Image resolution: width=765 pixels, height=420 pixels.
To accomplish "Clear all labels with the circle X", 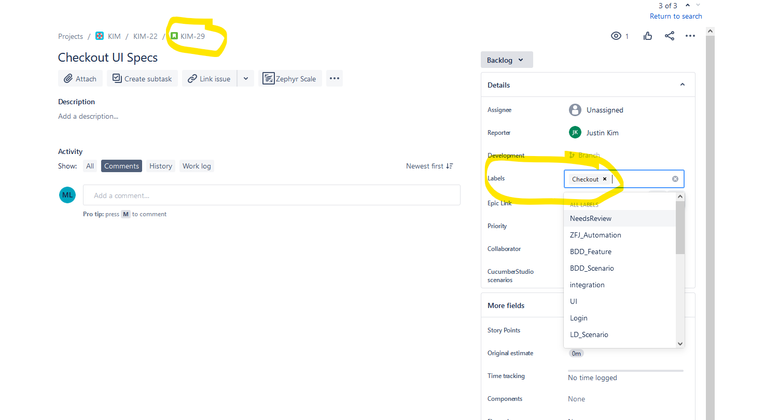I will (x=675, y=179).
